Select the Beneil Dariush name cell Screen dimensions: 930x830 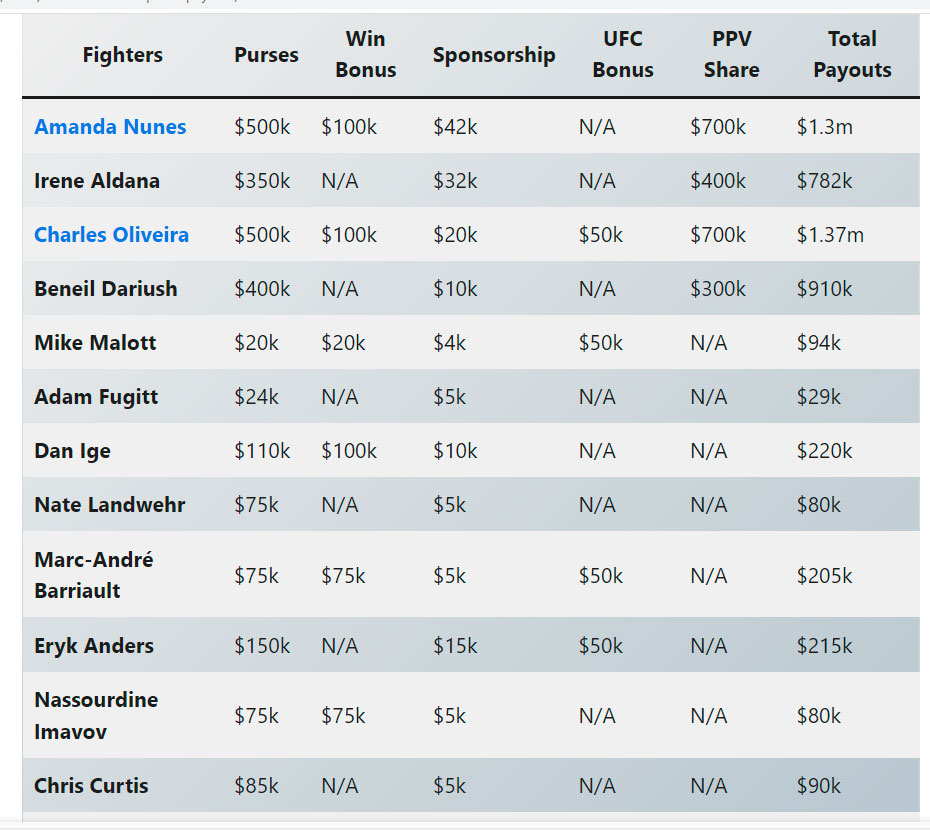106,289
